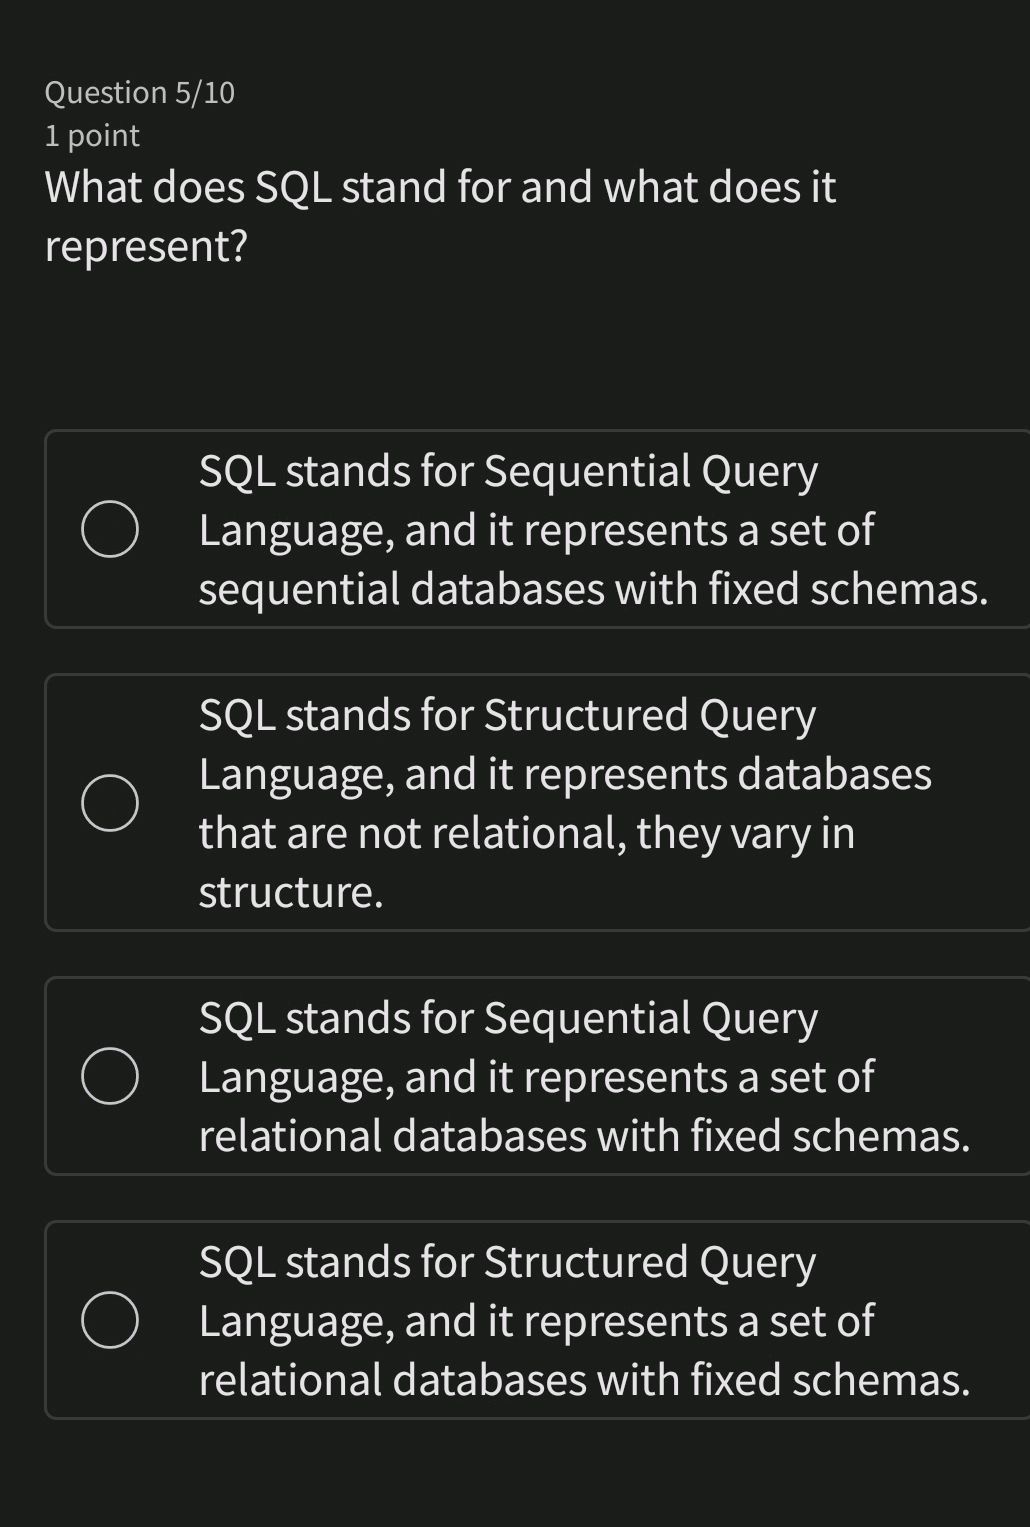
Task: Choose the third 'Sequential Query Language' radio button
Action: click(113, 1076)
